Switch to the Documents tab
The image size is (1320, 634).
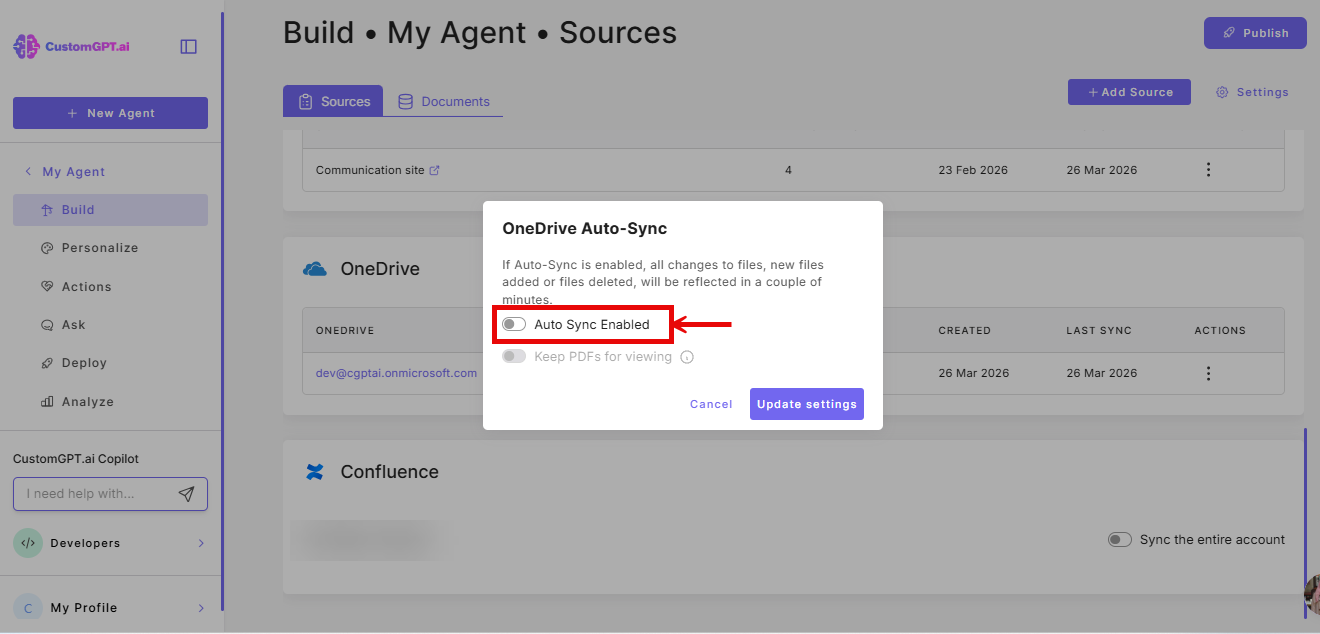click(443, 101)
